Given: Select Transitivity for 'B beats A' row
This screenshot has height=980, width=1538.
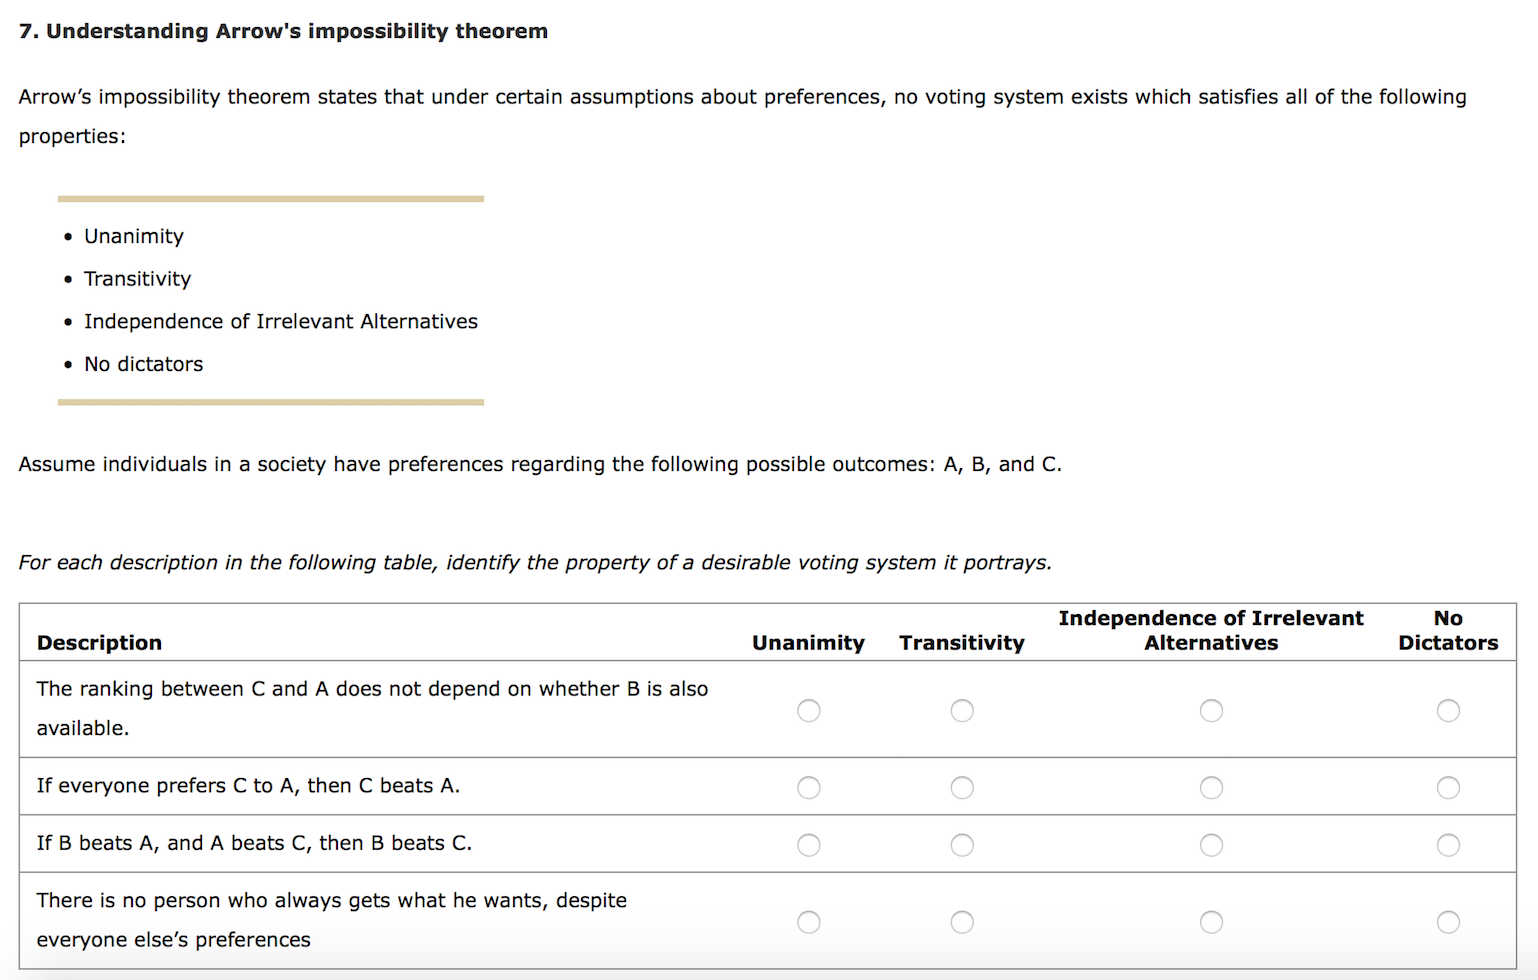Looking at the screenshot, I should pyautogui.click(x=962, y=845).
